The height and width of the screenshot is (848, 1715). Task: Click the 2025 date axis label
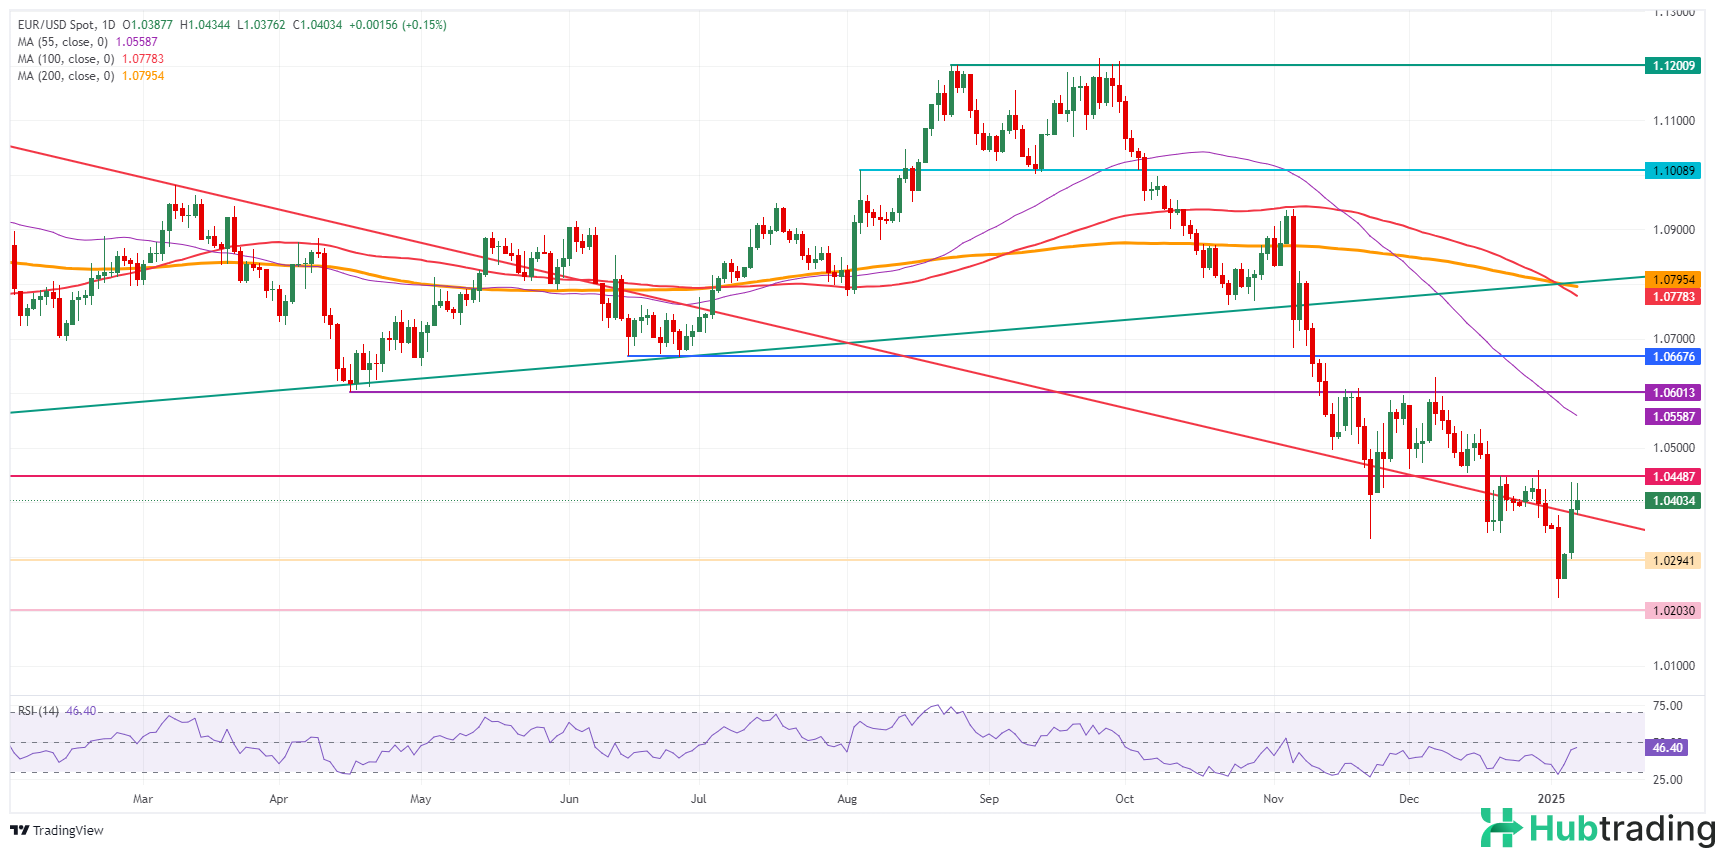point(1551,799)
